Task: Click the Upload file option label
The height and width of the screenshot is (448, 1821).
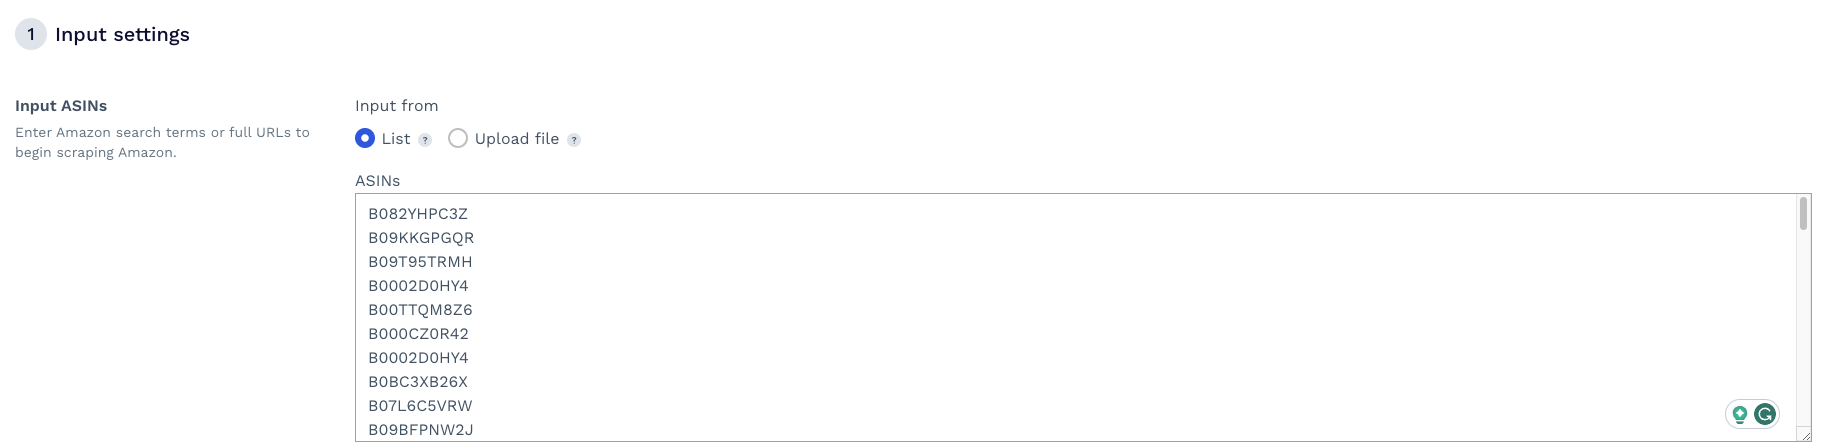Action: [517, 139]
